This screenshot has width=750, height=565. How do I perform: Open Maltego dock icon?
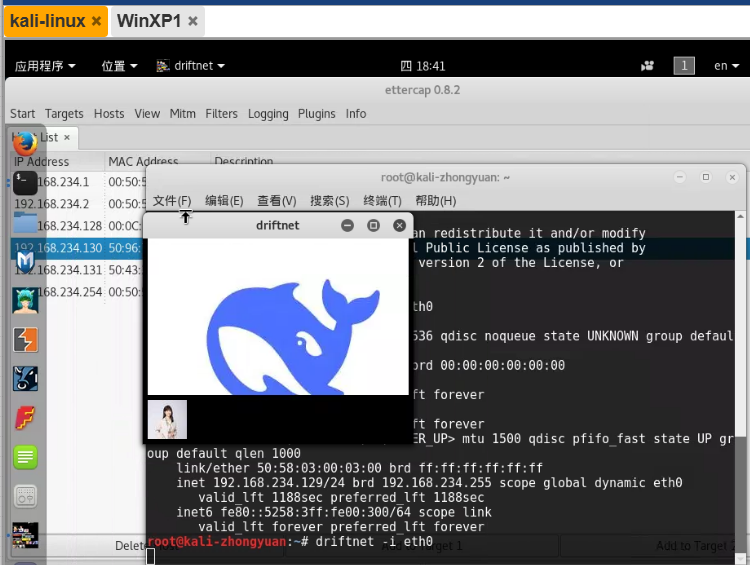[x=25, y=379]
